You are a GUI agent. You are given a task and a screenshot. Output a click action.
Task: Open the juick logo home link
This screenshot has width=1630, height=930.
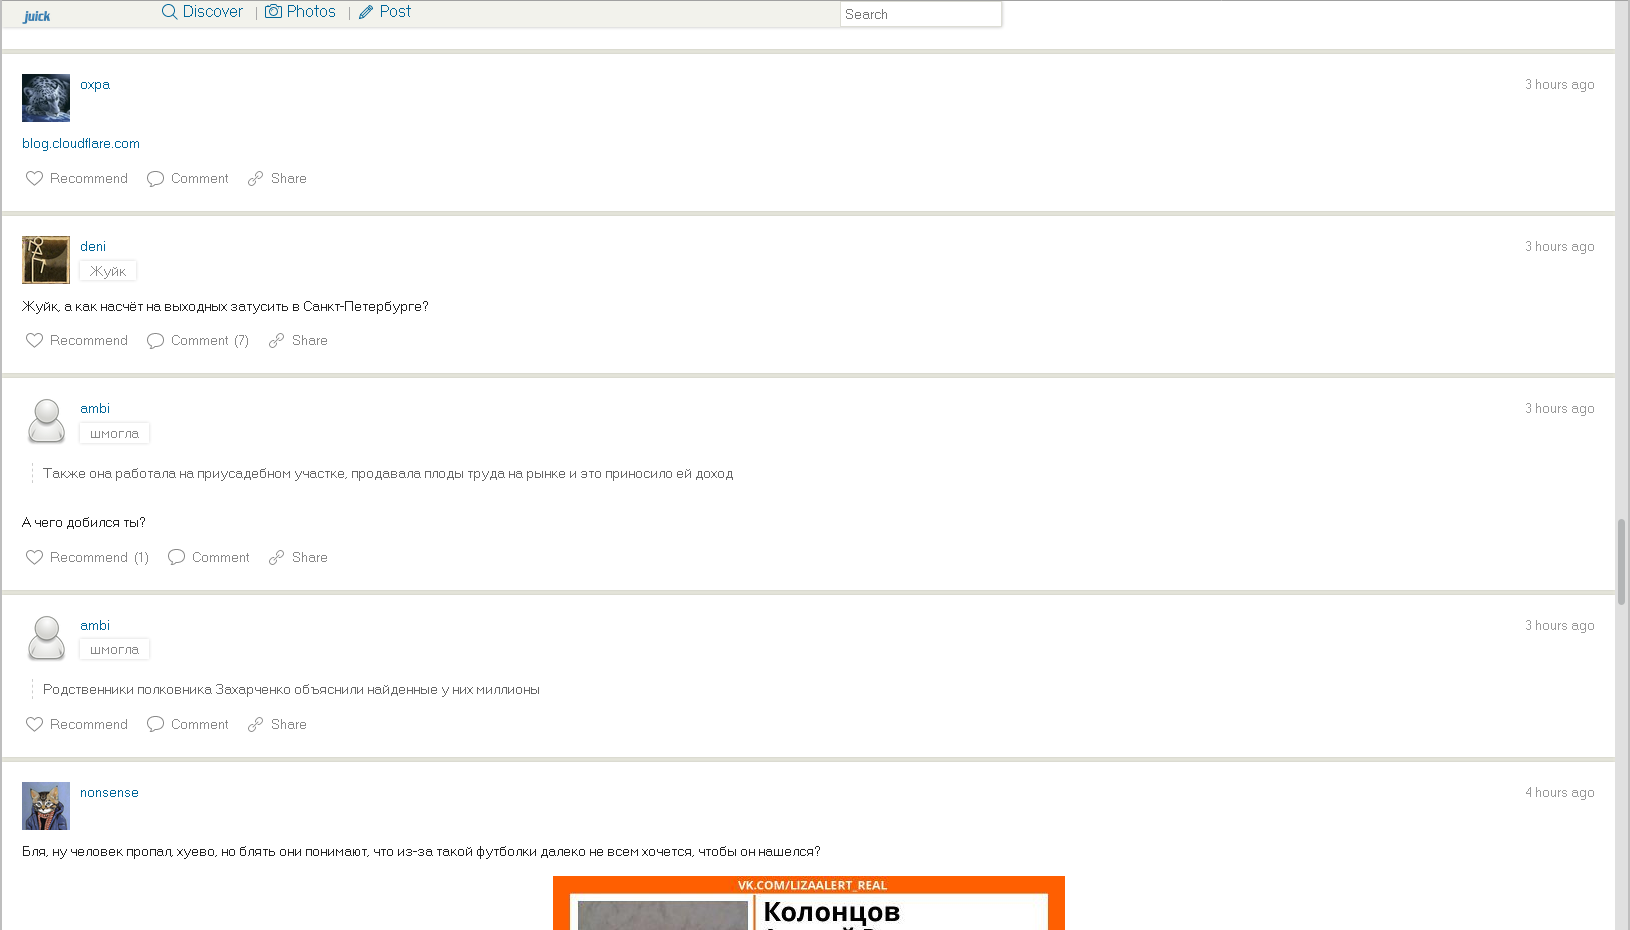37,16
